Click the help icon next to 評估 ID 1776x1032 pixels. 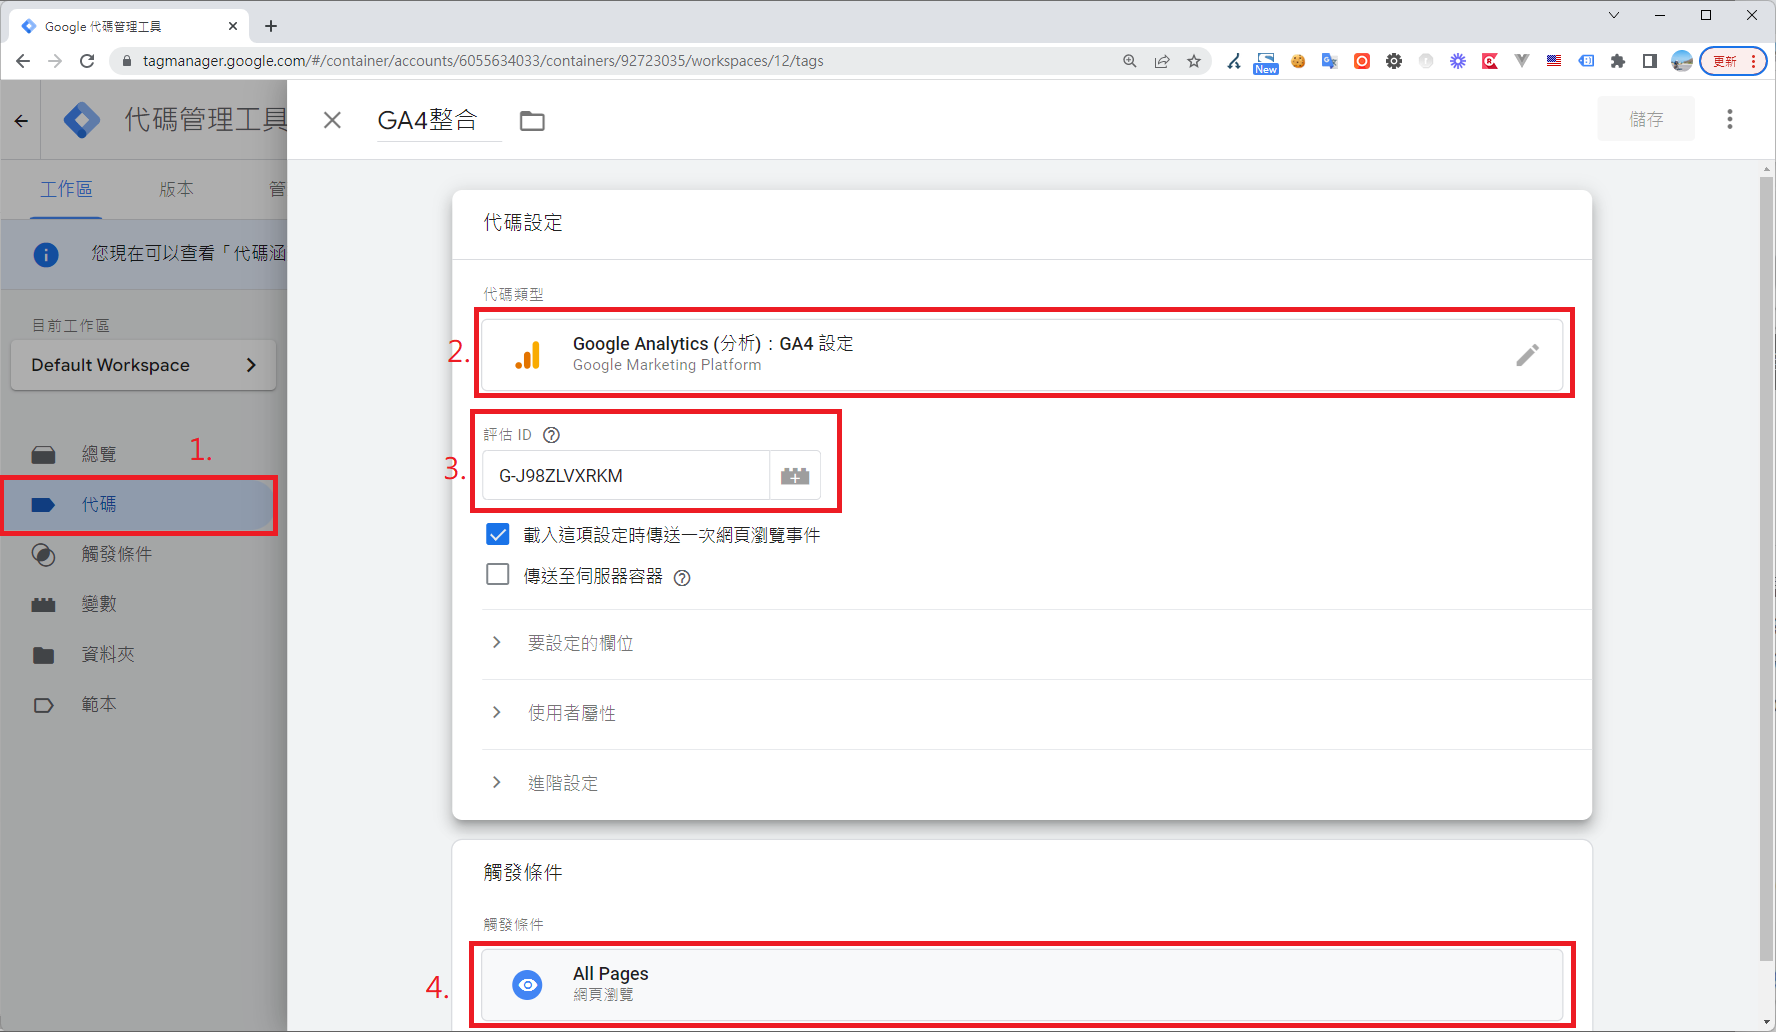pos(551,435)
